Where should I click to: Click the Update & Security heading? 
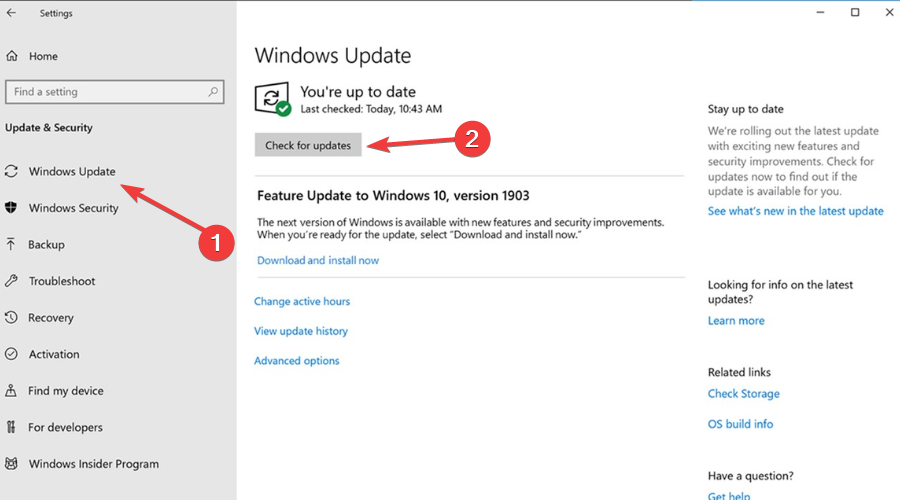pyautogui.click(x=49, y=127)
